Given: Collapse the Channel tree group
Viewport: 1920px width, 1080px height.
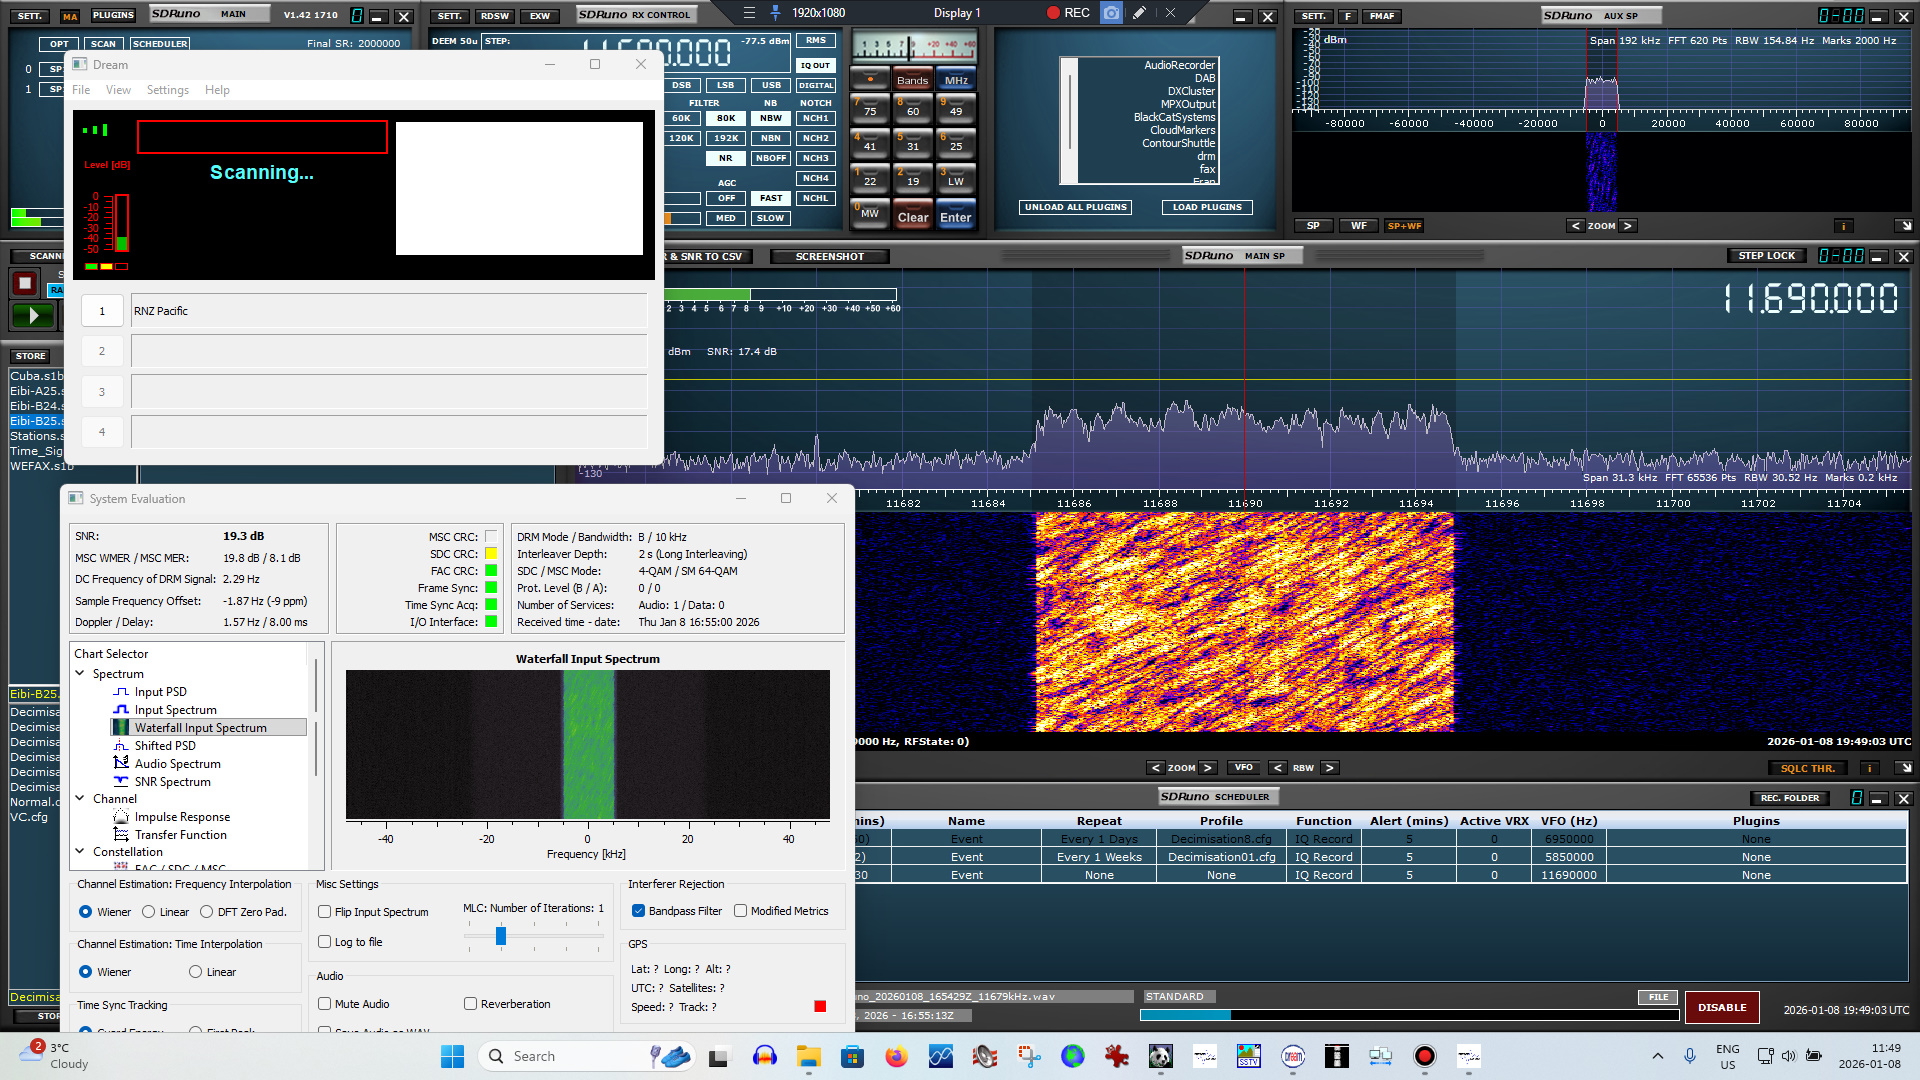Looking at the screenshot, I should point(80,799).
